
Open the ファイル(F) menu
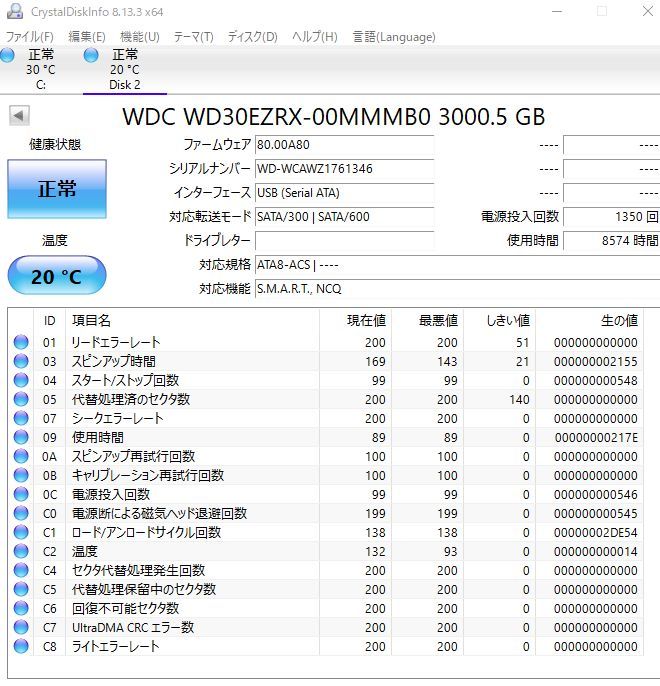[29, 37]
